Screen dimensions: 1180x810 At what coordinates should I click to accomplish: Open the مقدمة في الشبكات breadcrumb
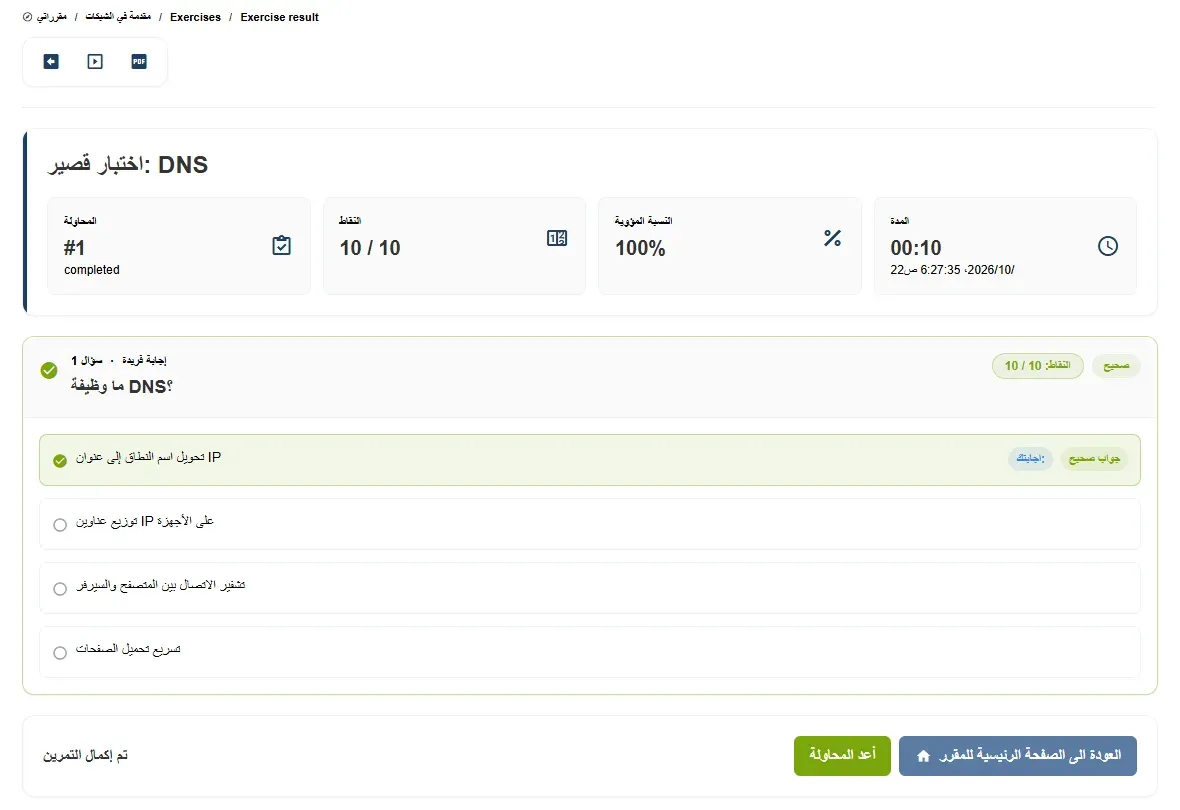[x=118, y=17]
